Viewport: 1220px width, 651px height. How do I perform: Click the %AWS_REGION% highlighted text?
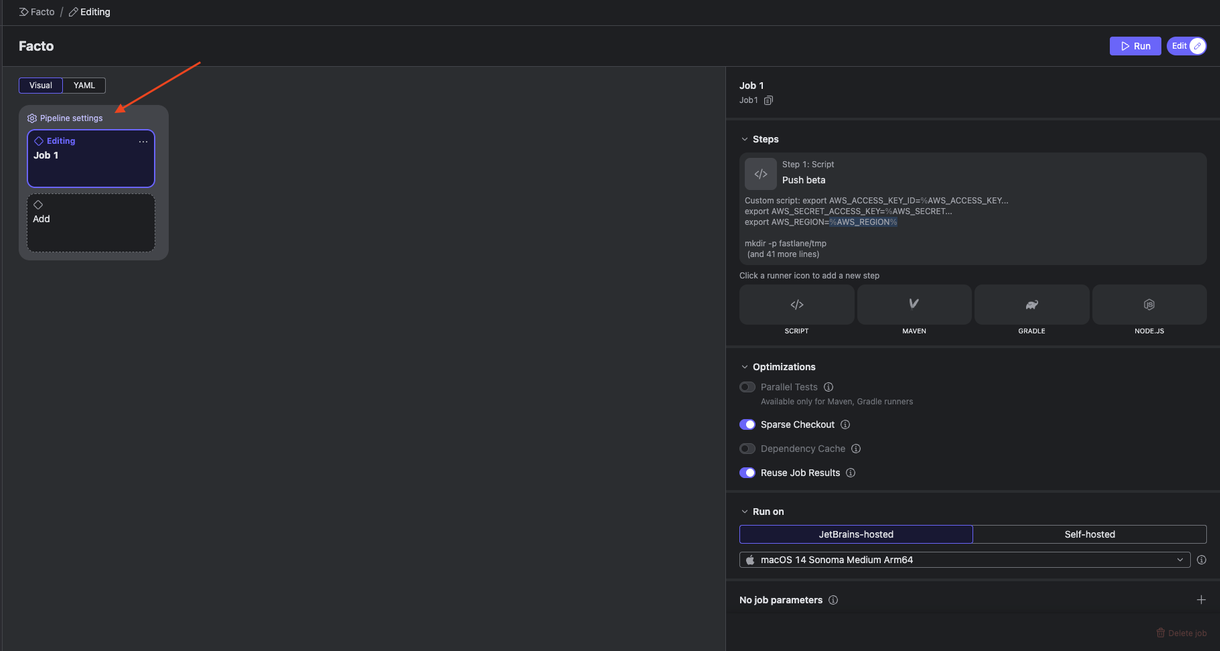863,222
